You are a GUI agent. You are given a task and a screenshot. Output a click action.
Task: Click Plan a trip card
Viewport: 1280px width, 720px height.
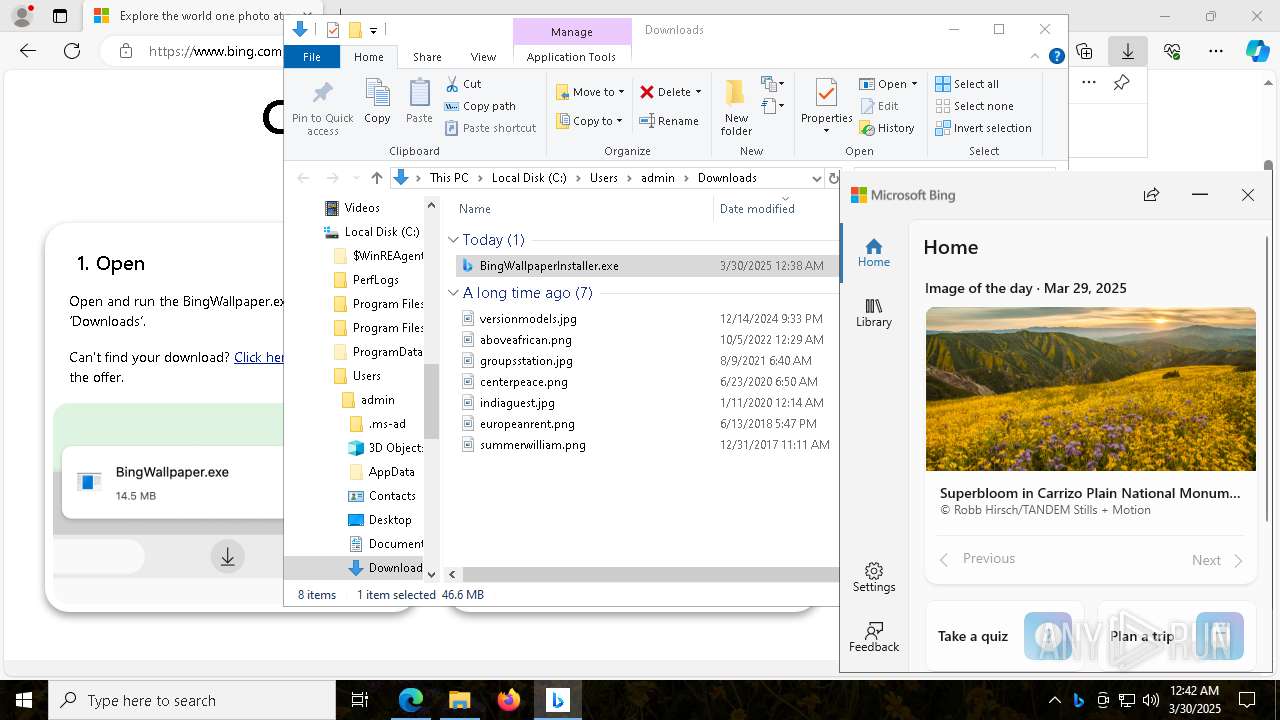pos(1177,636)
